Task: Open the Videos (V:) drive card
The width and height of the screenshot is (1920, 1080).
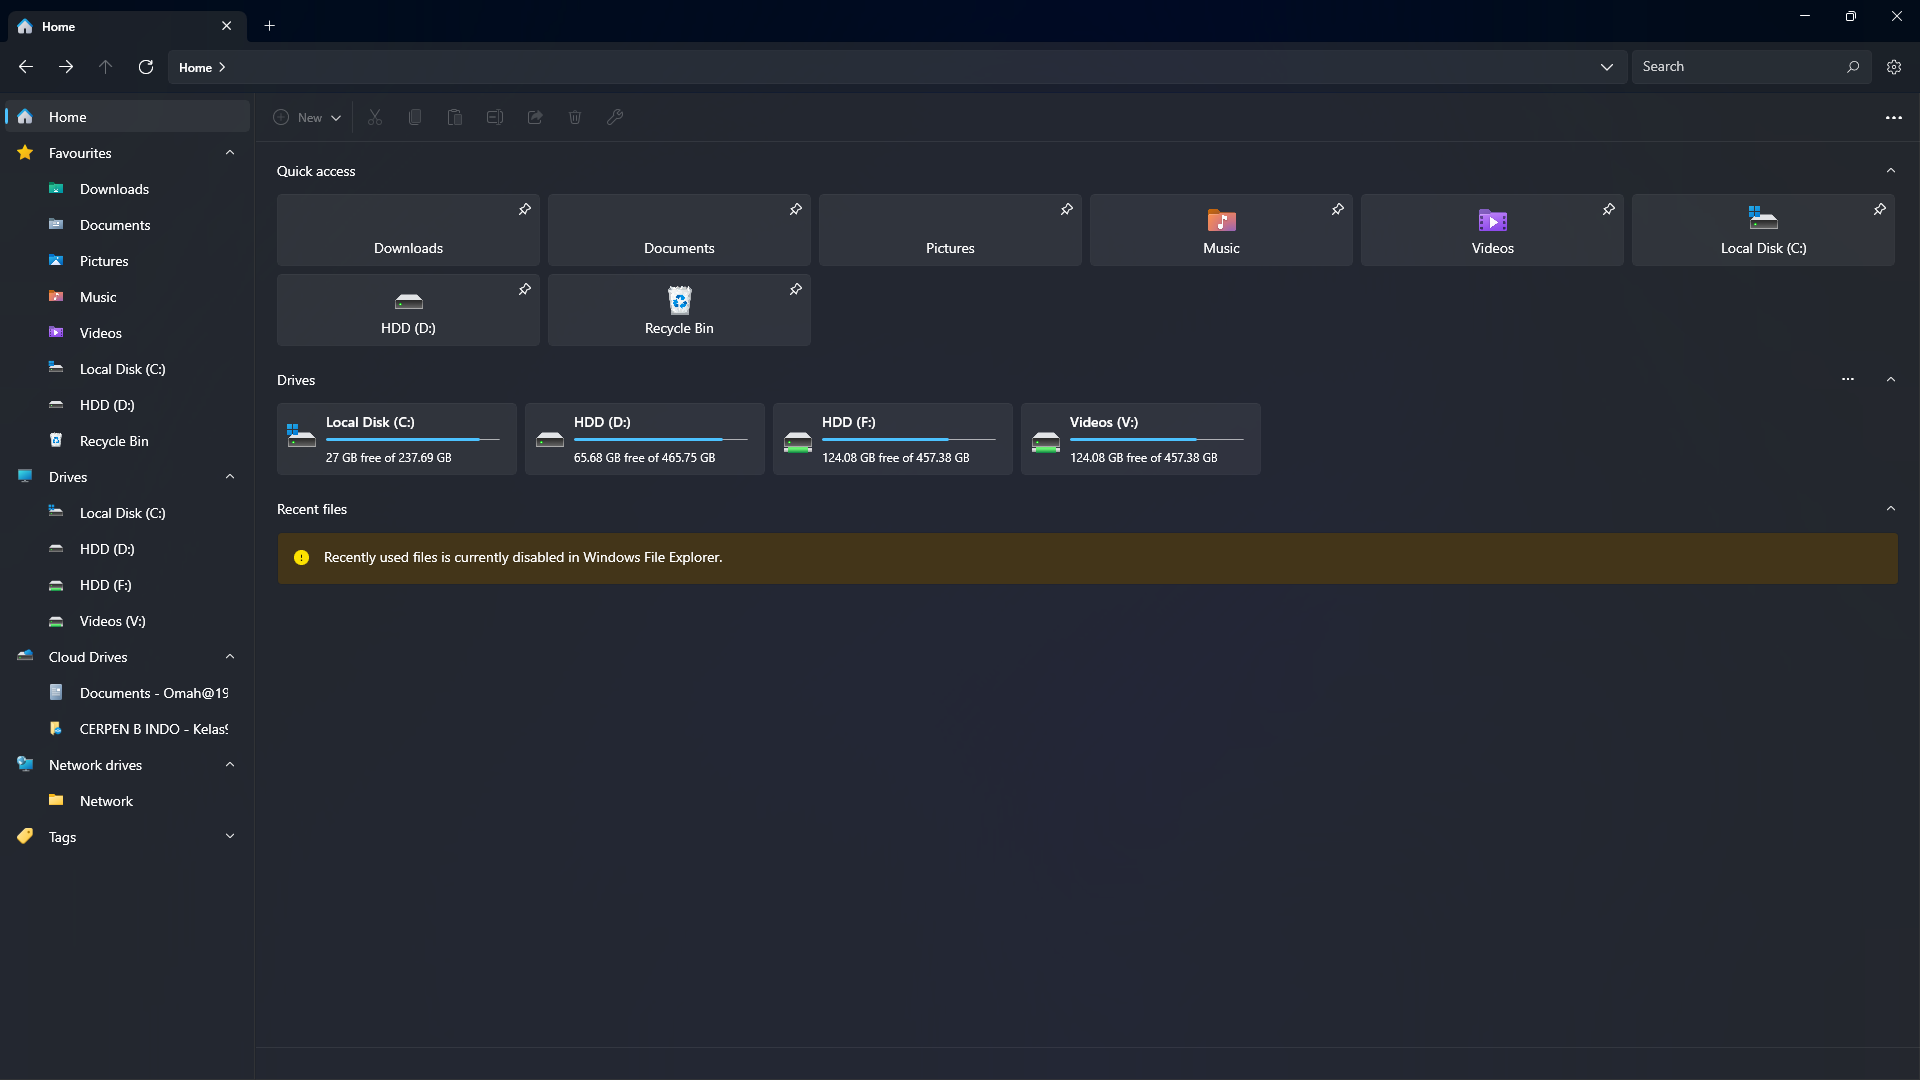Action: pyautogui.click(x=1140, y=439)
